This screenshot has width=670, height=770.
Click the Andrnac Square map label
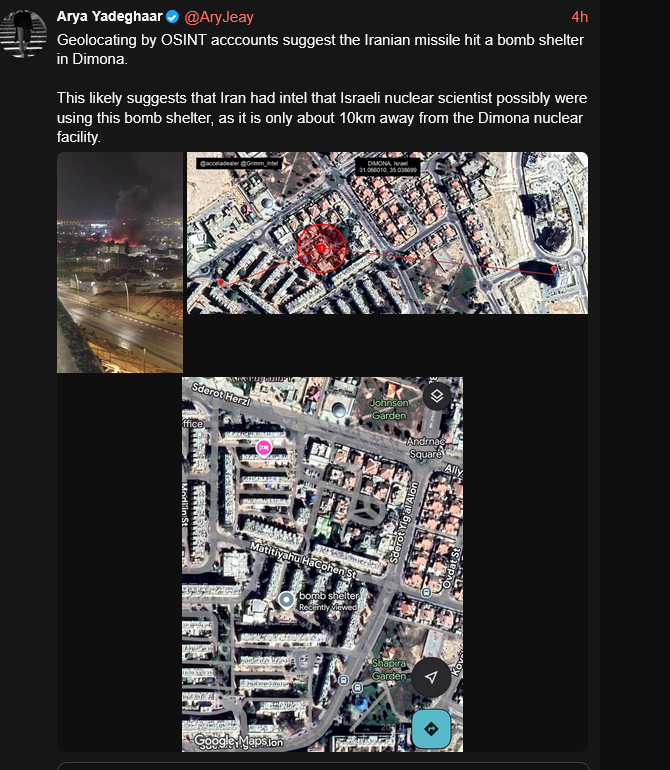click(425, 448)
